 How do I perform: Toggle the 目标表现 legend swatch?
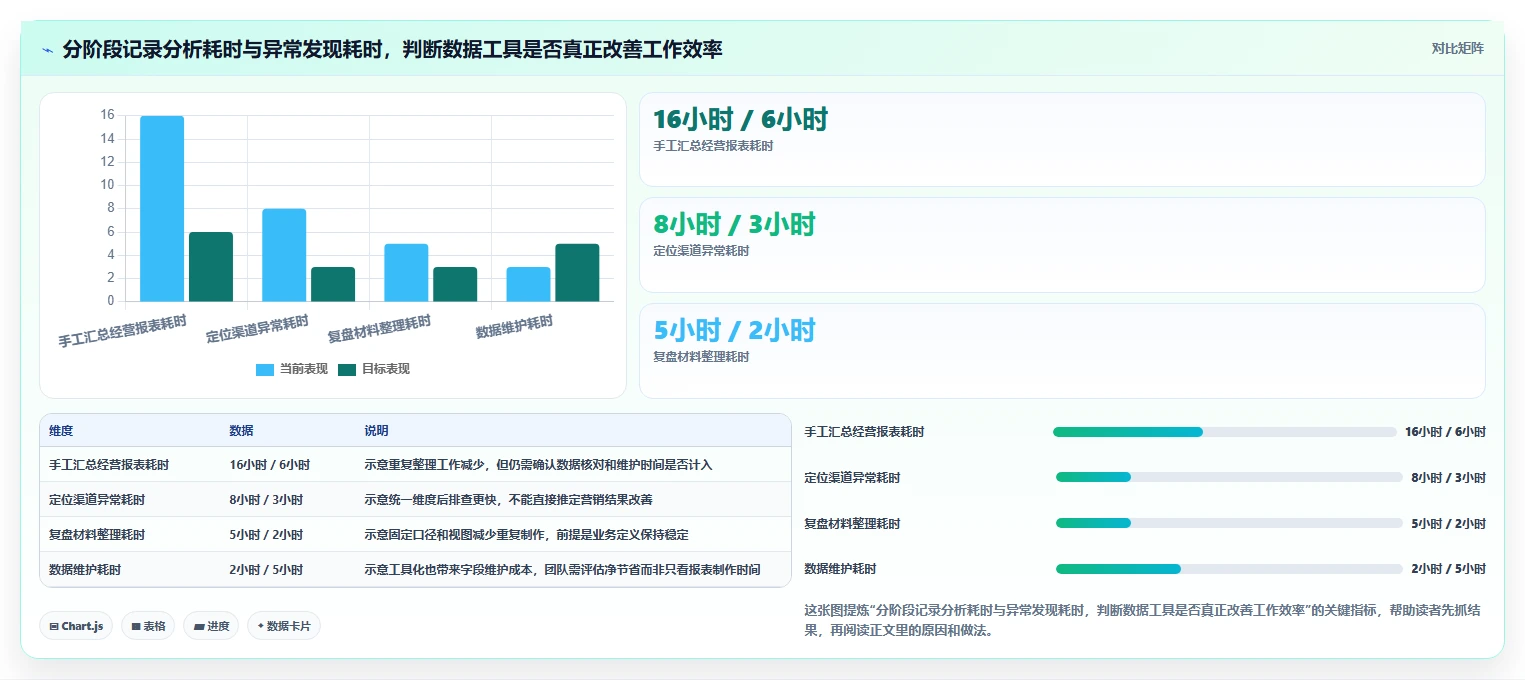click(347, 369)
